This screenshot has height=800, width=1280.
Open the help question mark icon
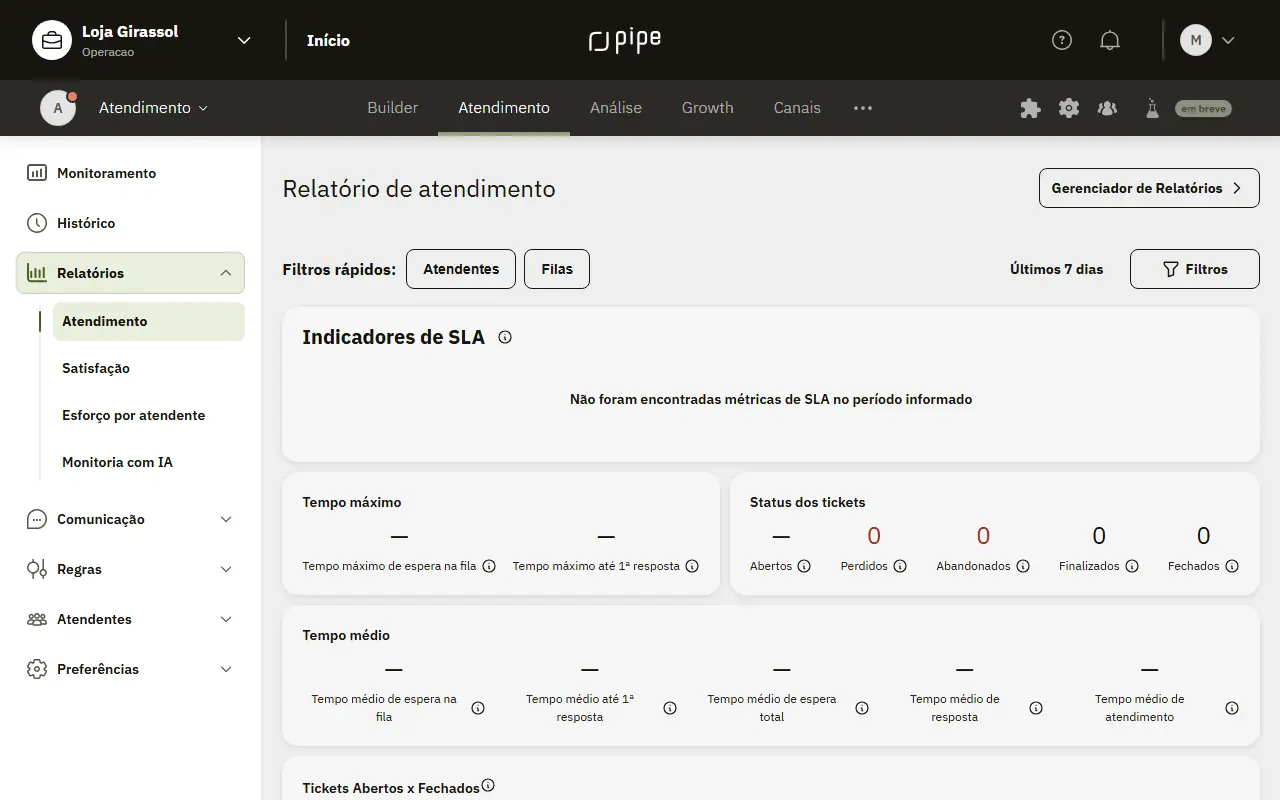pyautogui.click(x=1062, y=40)
